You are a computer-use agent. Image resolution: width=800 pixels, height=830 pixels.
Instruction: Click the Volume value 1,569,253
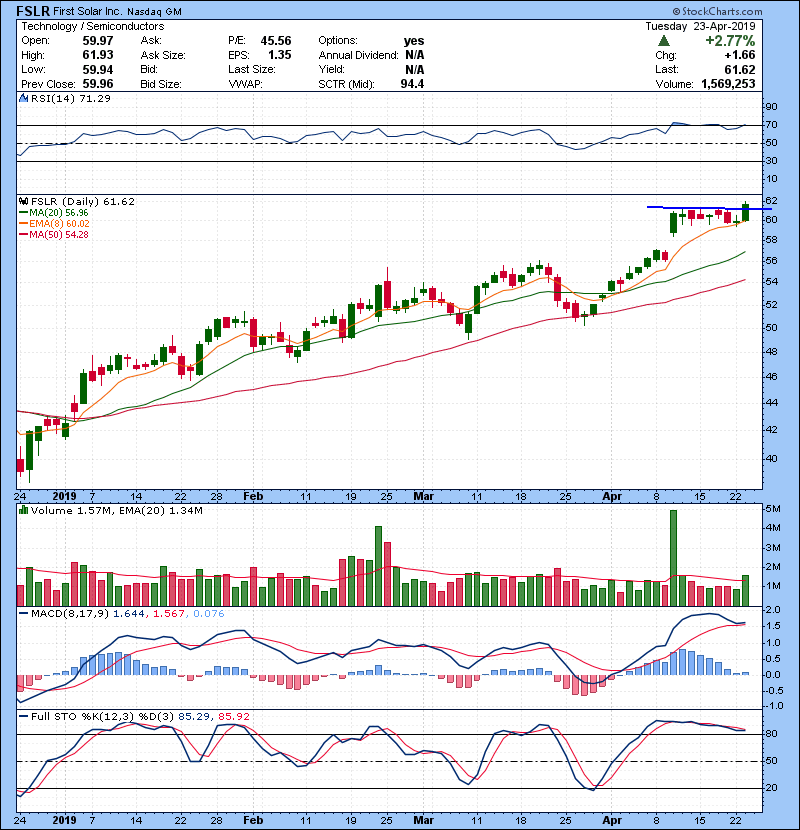tap(729, 84)
